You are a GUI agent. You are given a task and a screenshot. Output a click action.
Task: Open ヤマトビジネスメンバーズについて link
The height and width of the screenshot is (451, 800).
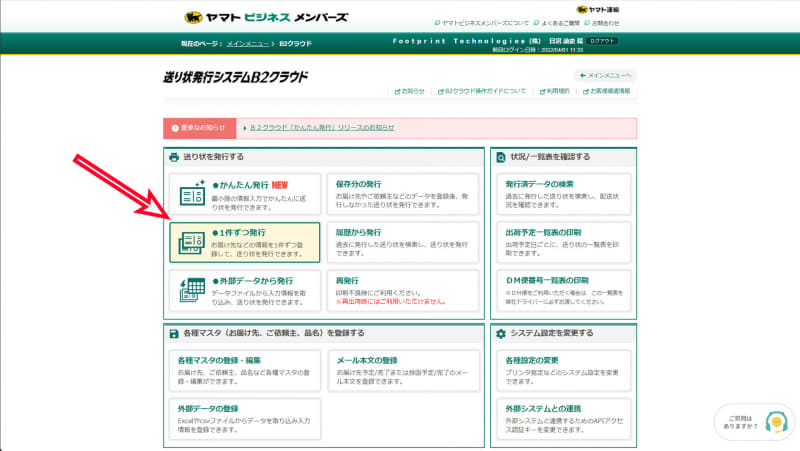click(x=481, y=23)
